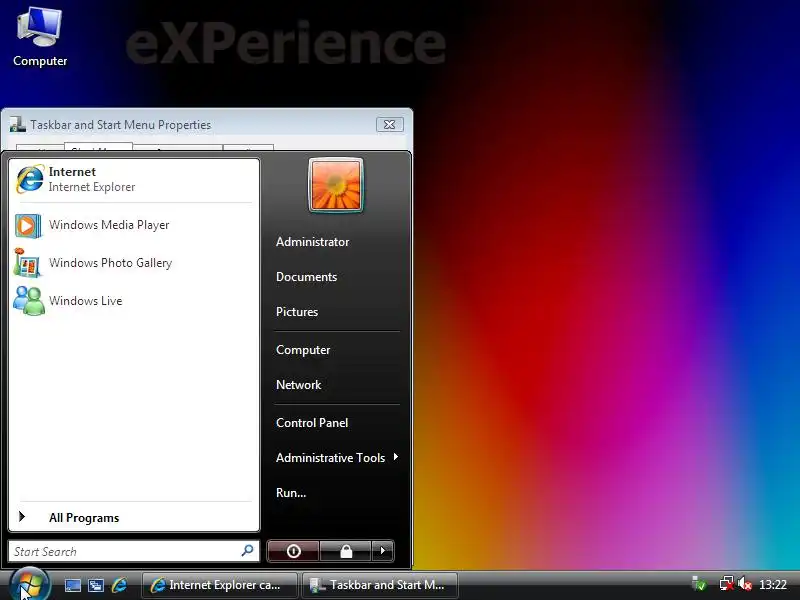Click Switch between windows quick launch icon
Viewport: 800px width, 600px height.
[96, 585]
